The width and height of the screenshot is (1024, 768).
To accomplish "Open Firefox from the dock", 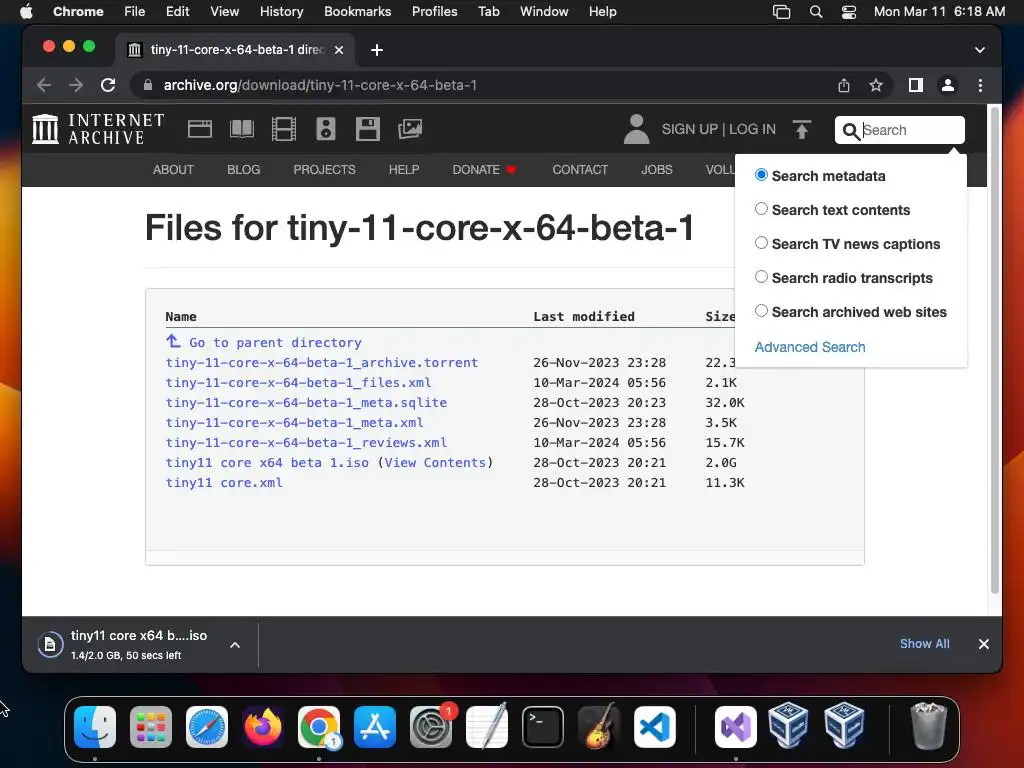I will [263, 727].
